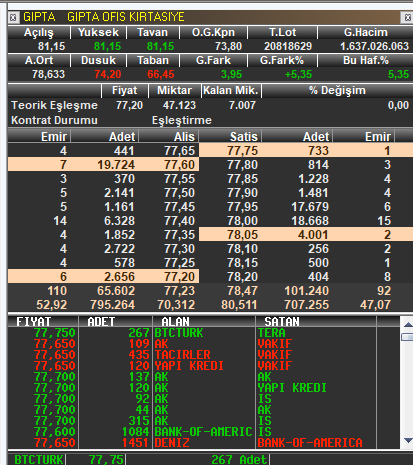The height and width of the screenshot is (465, 413).
Task: Select the TACIRLER buyer trade row
Action: (204, 355)
